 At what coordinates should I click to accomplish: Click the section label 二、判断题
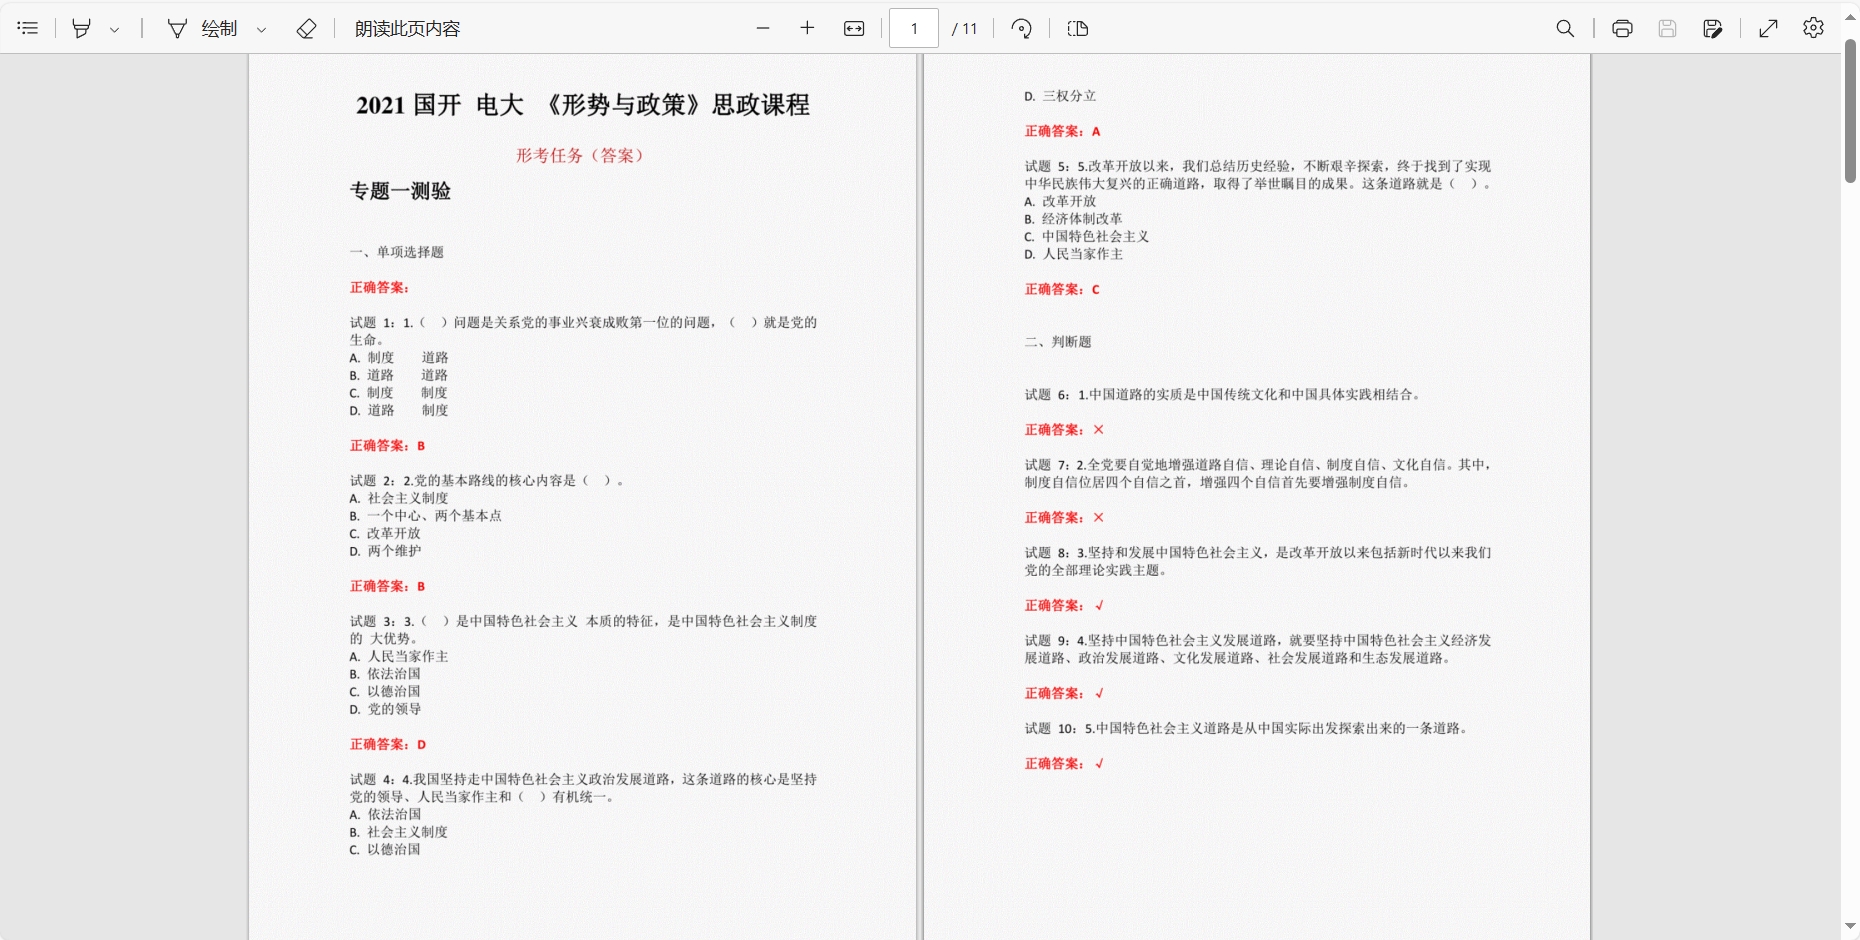click(1058, 342)
